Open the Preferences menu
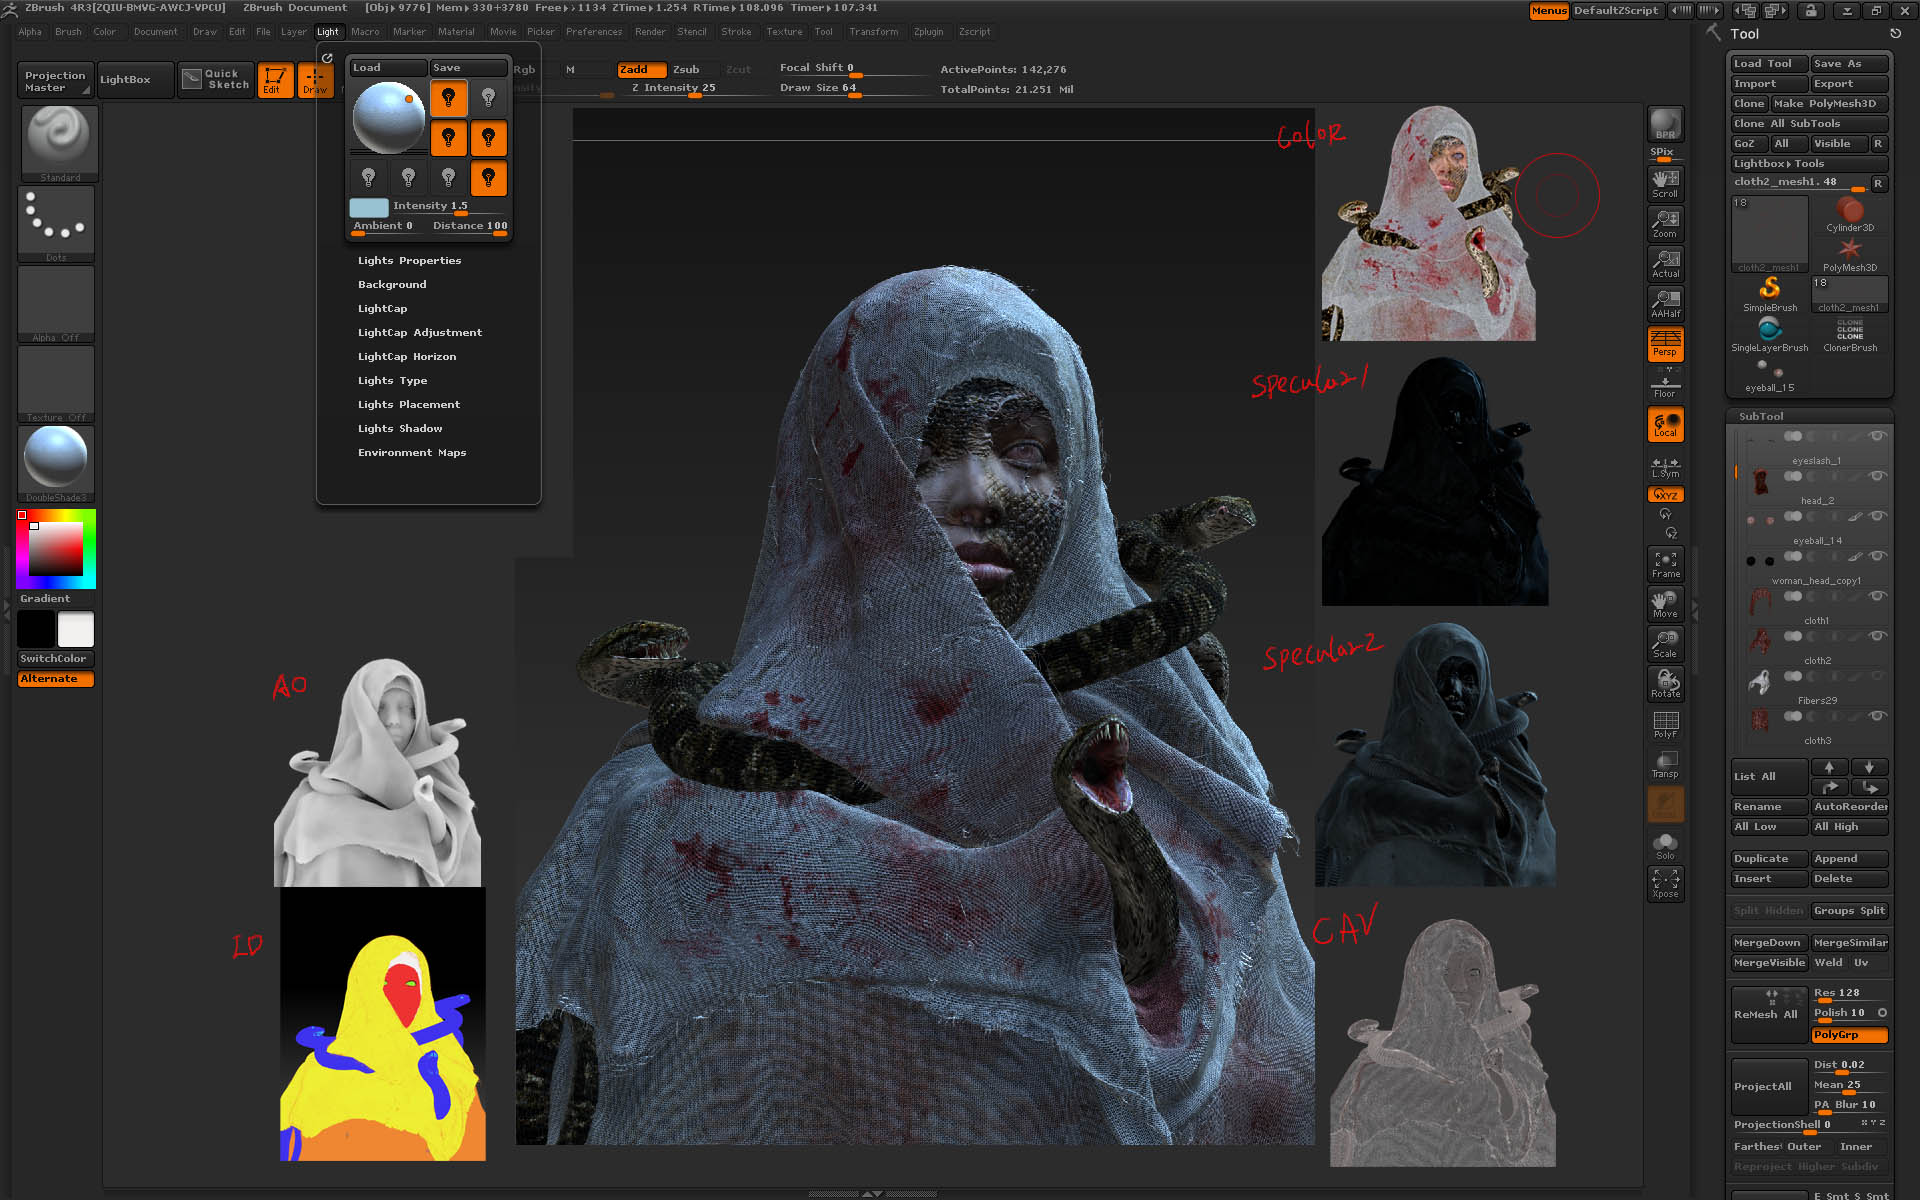The width and height of the screenshot is (1920, 1200). (x=594, y=32)
